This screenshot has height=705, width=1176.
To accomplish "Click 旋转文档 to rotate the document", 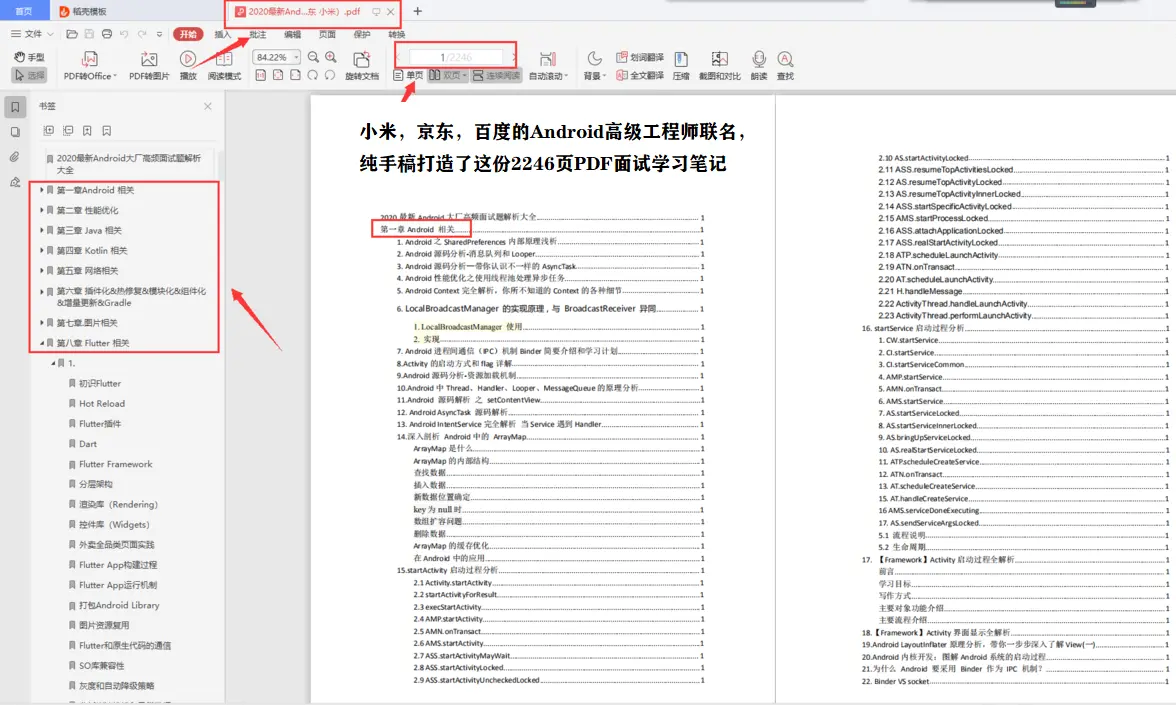I will click(x=362, y=65).
